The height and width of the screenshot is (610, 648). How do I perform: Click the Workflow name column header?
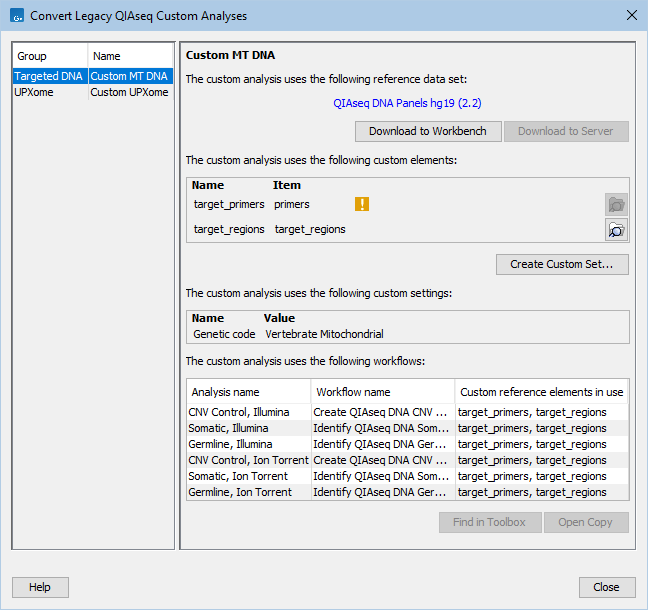(x=383, y=392)
